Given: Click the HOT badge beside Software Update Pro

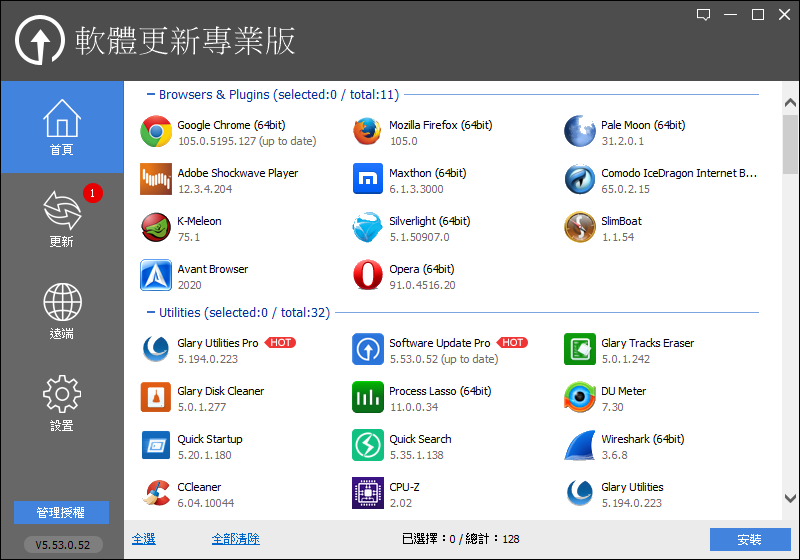Looking at the screenshot, I should coord(512,343).
